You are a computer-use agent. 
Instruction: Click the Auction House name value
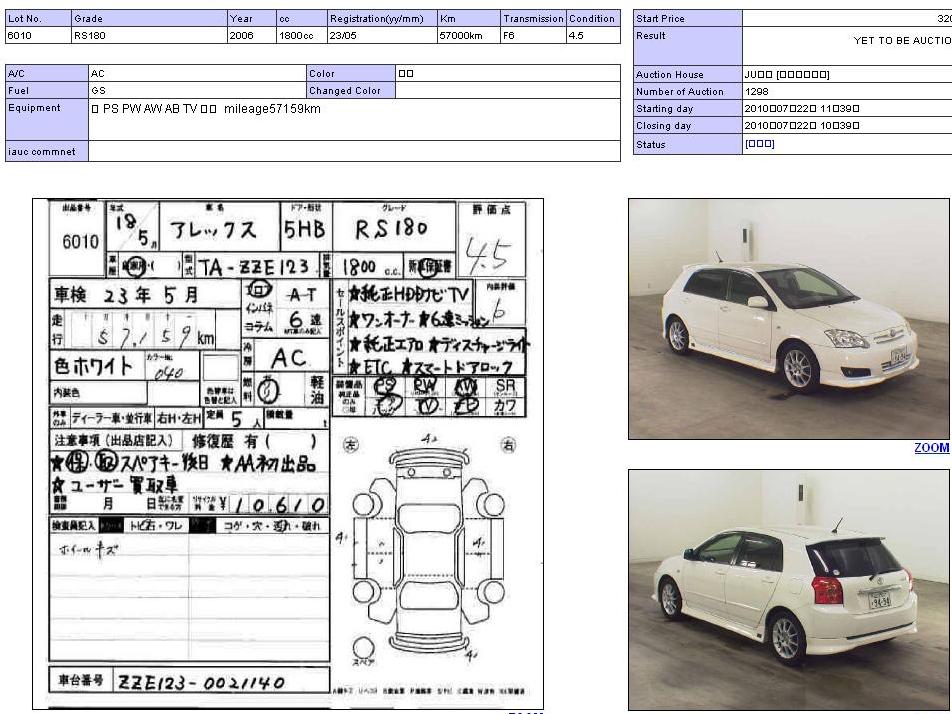pos(787,74)
